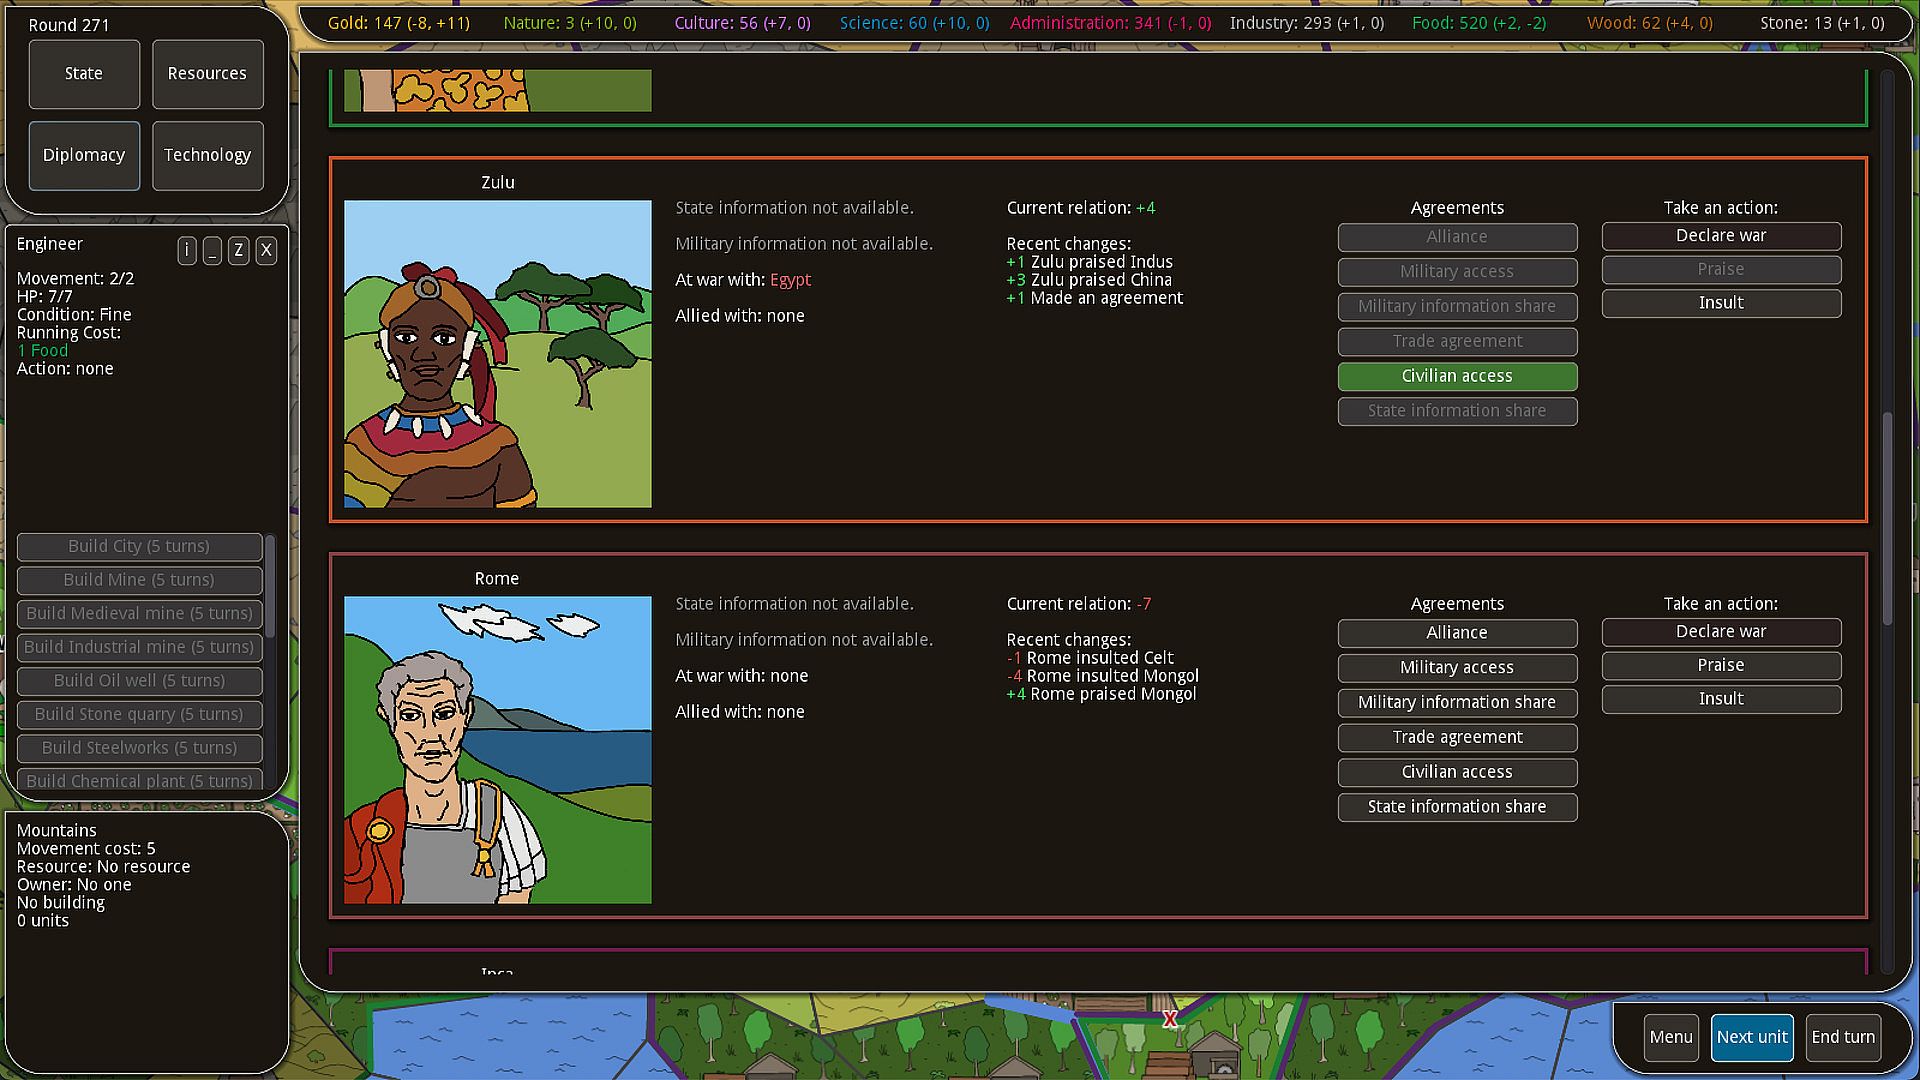Click the diplomacy list scrollbar
Image resolution: width=1920 pixels, height=1080 pixels.
pos(1887,520)
